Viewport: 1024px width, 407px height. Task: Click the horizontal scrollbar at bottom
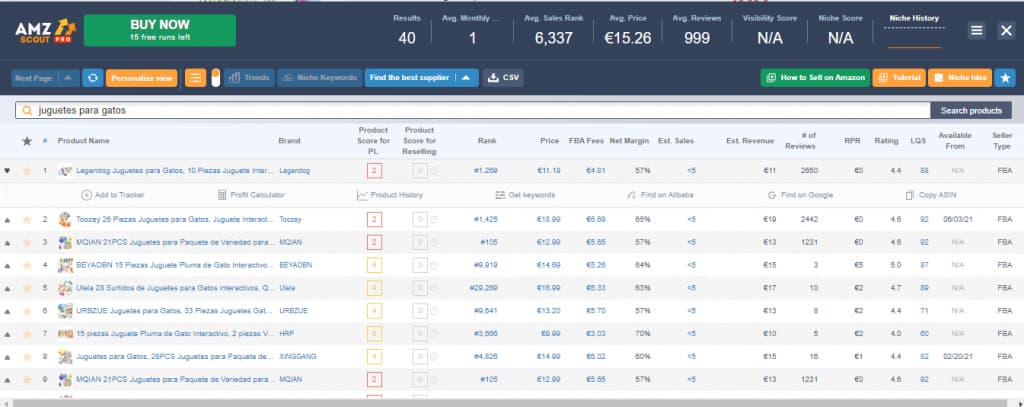512,403
